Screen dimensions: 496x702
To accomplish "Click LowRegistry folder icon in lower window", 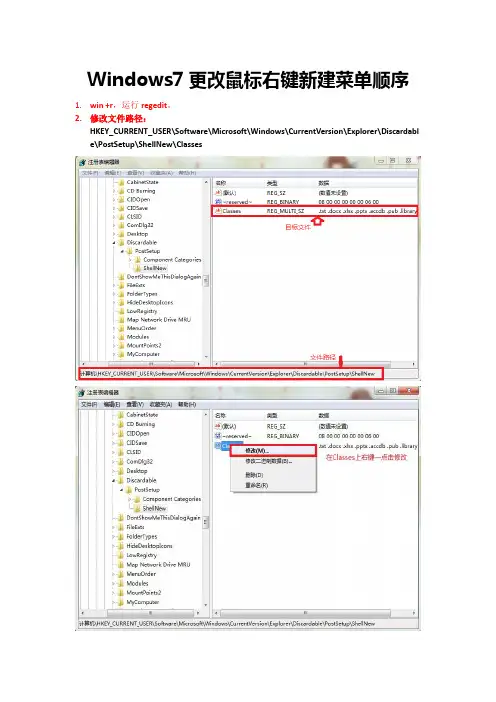I will pyautogui.click(x=120, y=555).
